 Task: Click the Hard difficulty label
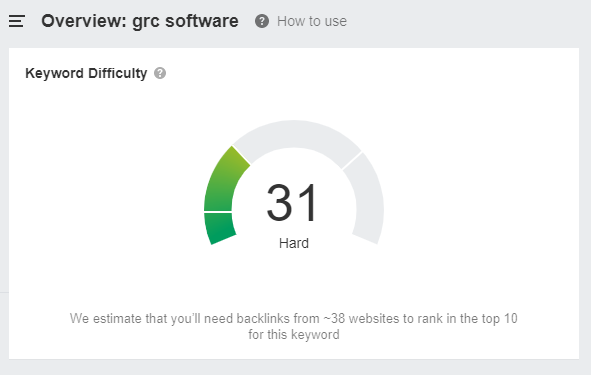pos(294,243)
